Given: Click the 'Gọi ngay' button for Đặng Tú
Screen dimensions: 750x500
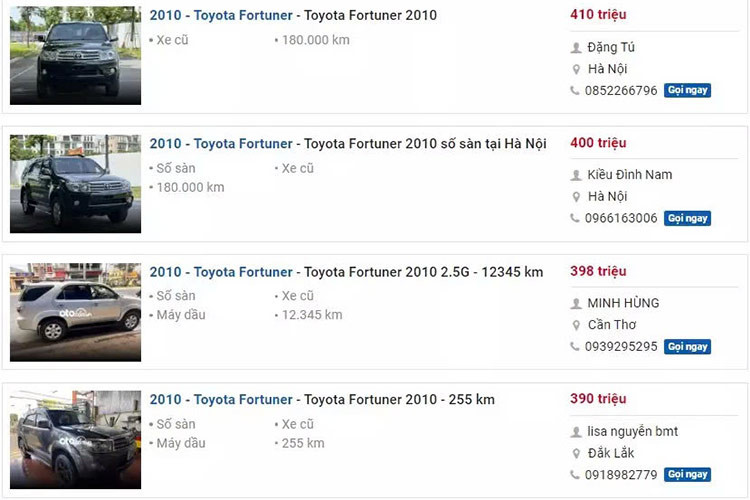Looking at the screenshot, I should (x=687, y=90).
